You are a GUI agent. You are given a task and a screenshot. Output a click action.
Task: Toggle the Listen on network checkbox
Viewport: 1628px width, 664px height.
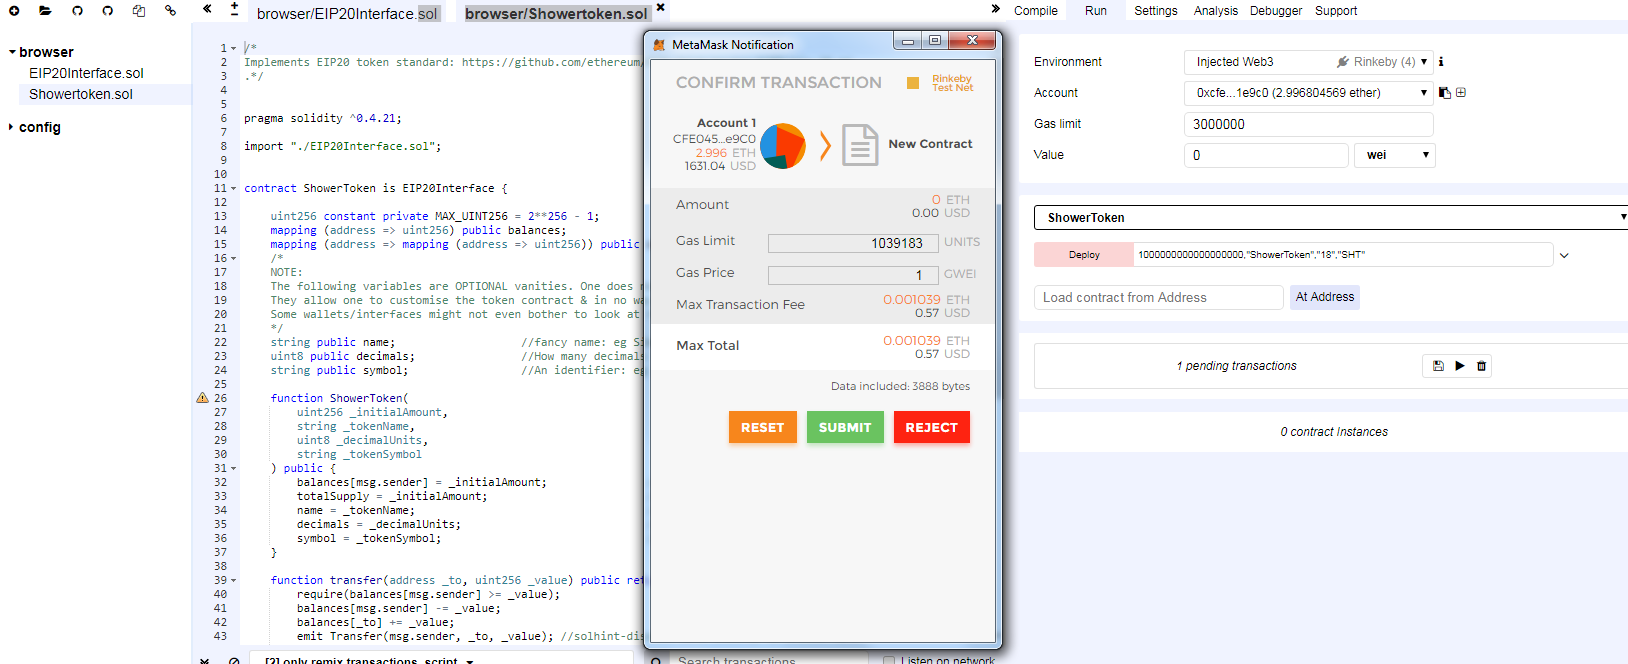click(x=889, y=660)
